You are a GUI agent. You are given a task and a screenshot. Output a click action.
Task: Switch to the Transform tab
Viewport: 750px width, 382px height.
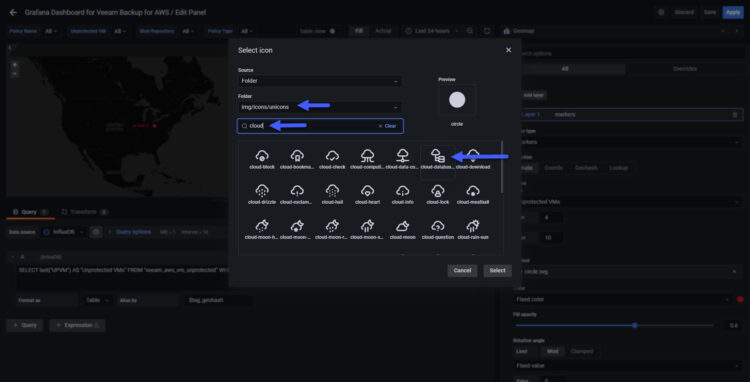pos(85,212)
